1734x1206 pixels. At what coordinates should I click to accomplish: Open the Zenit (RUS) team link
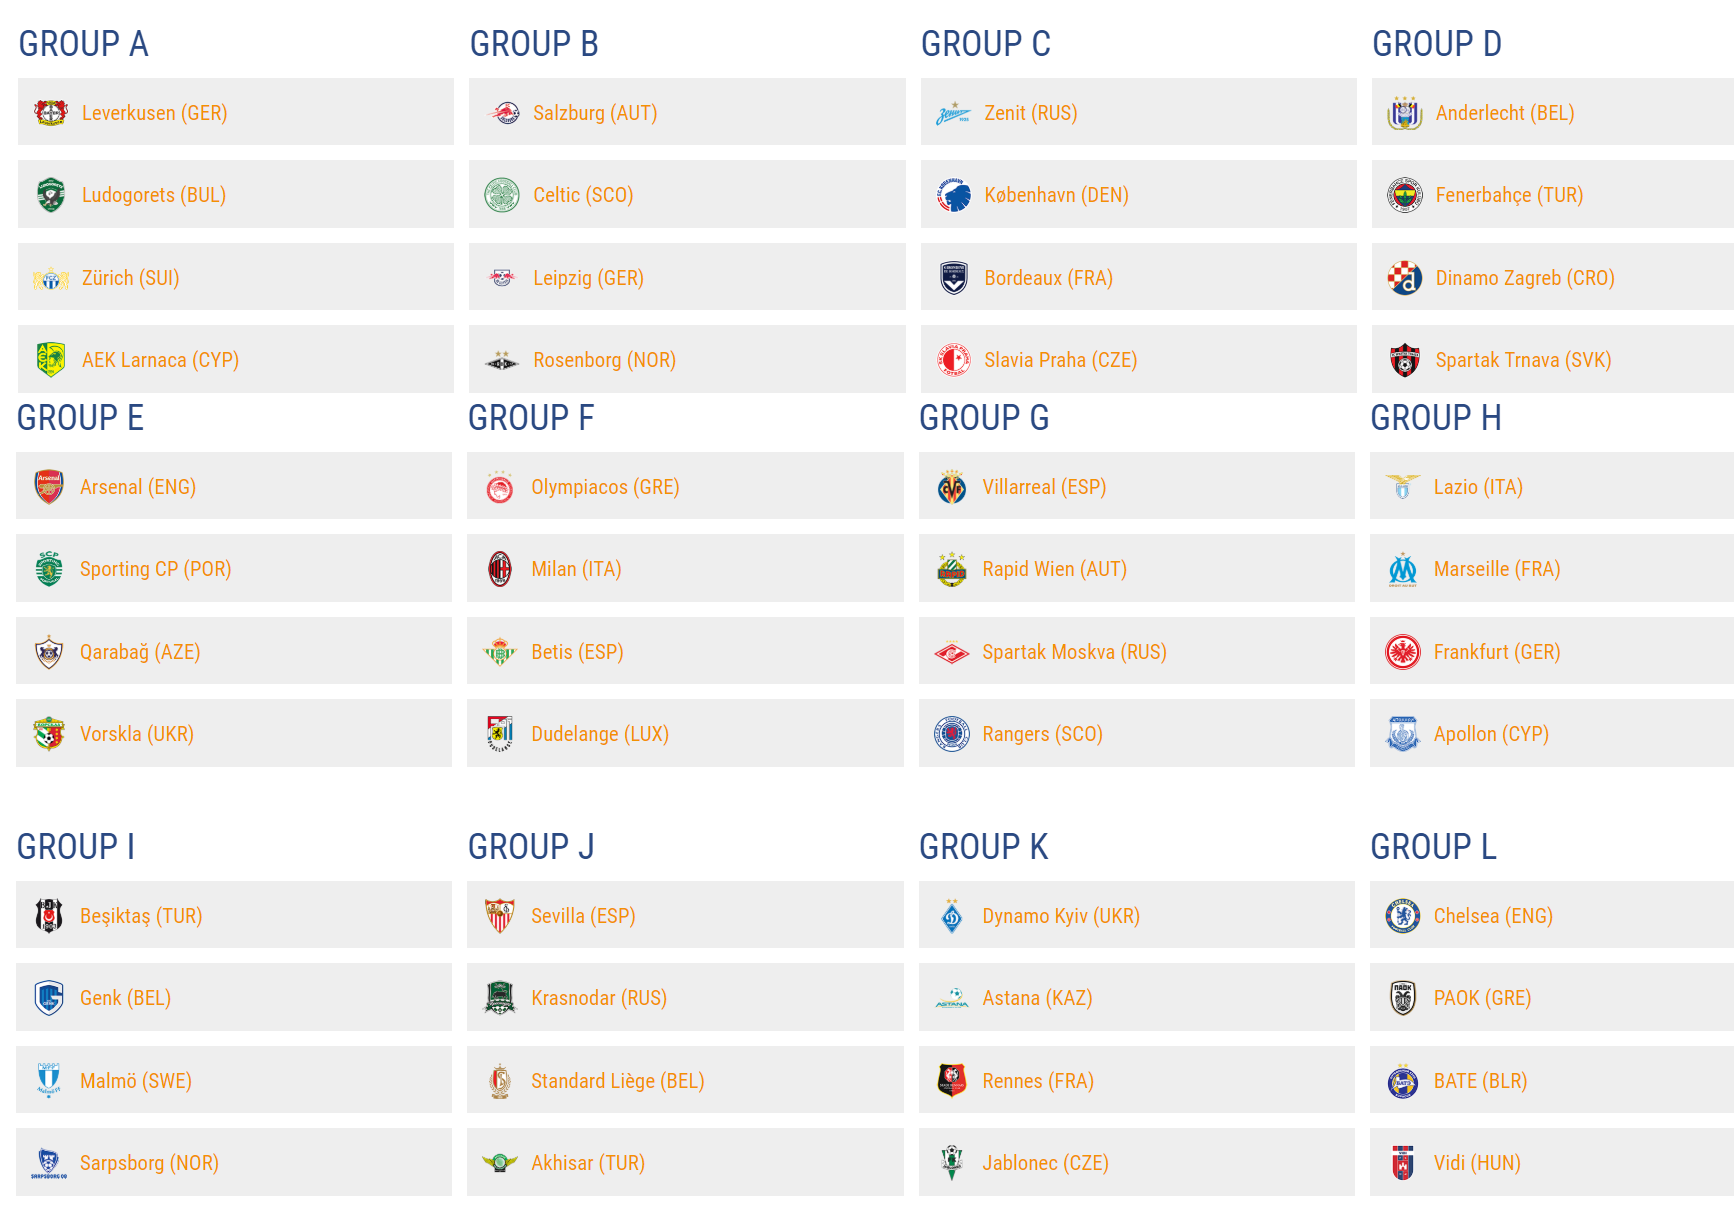point(1031,113)
